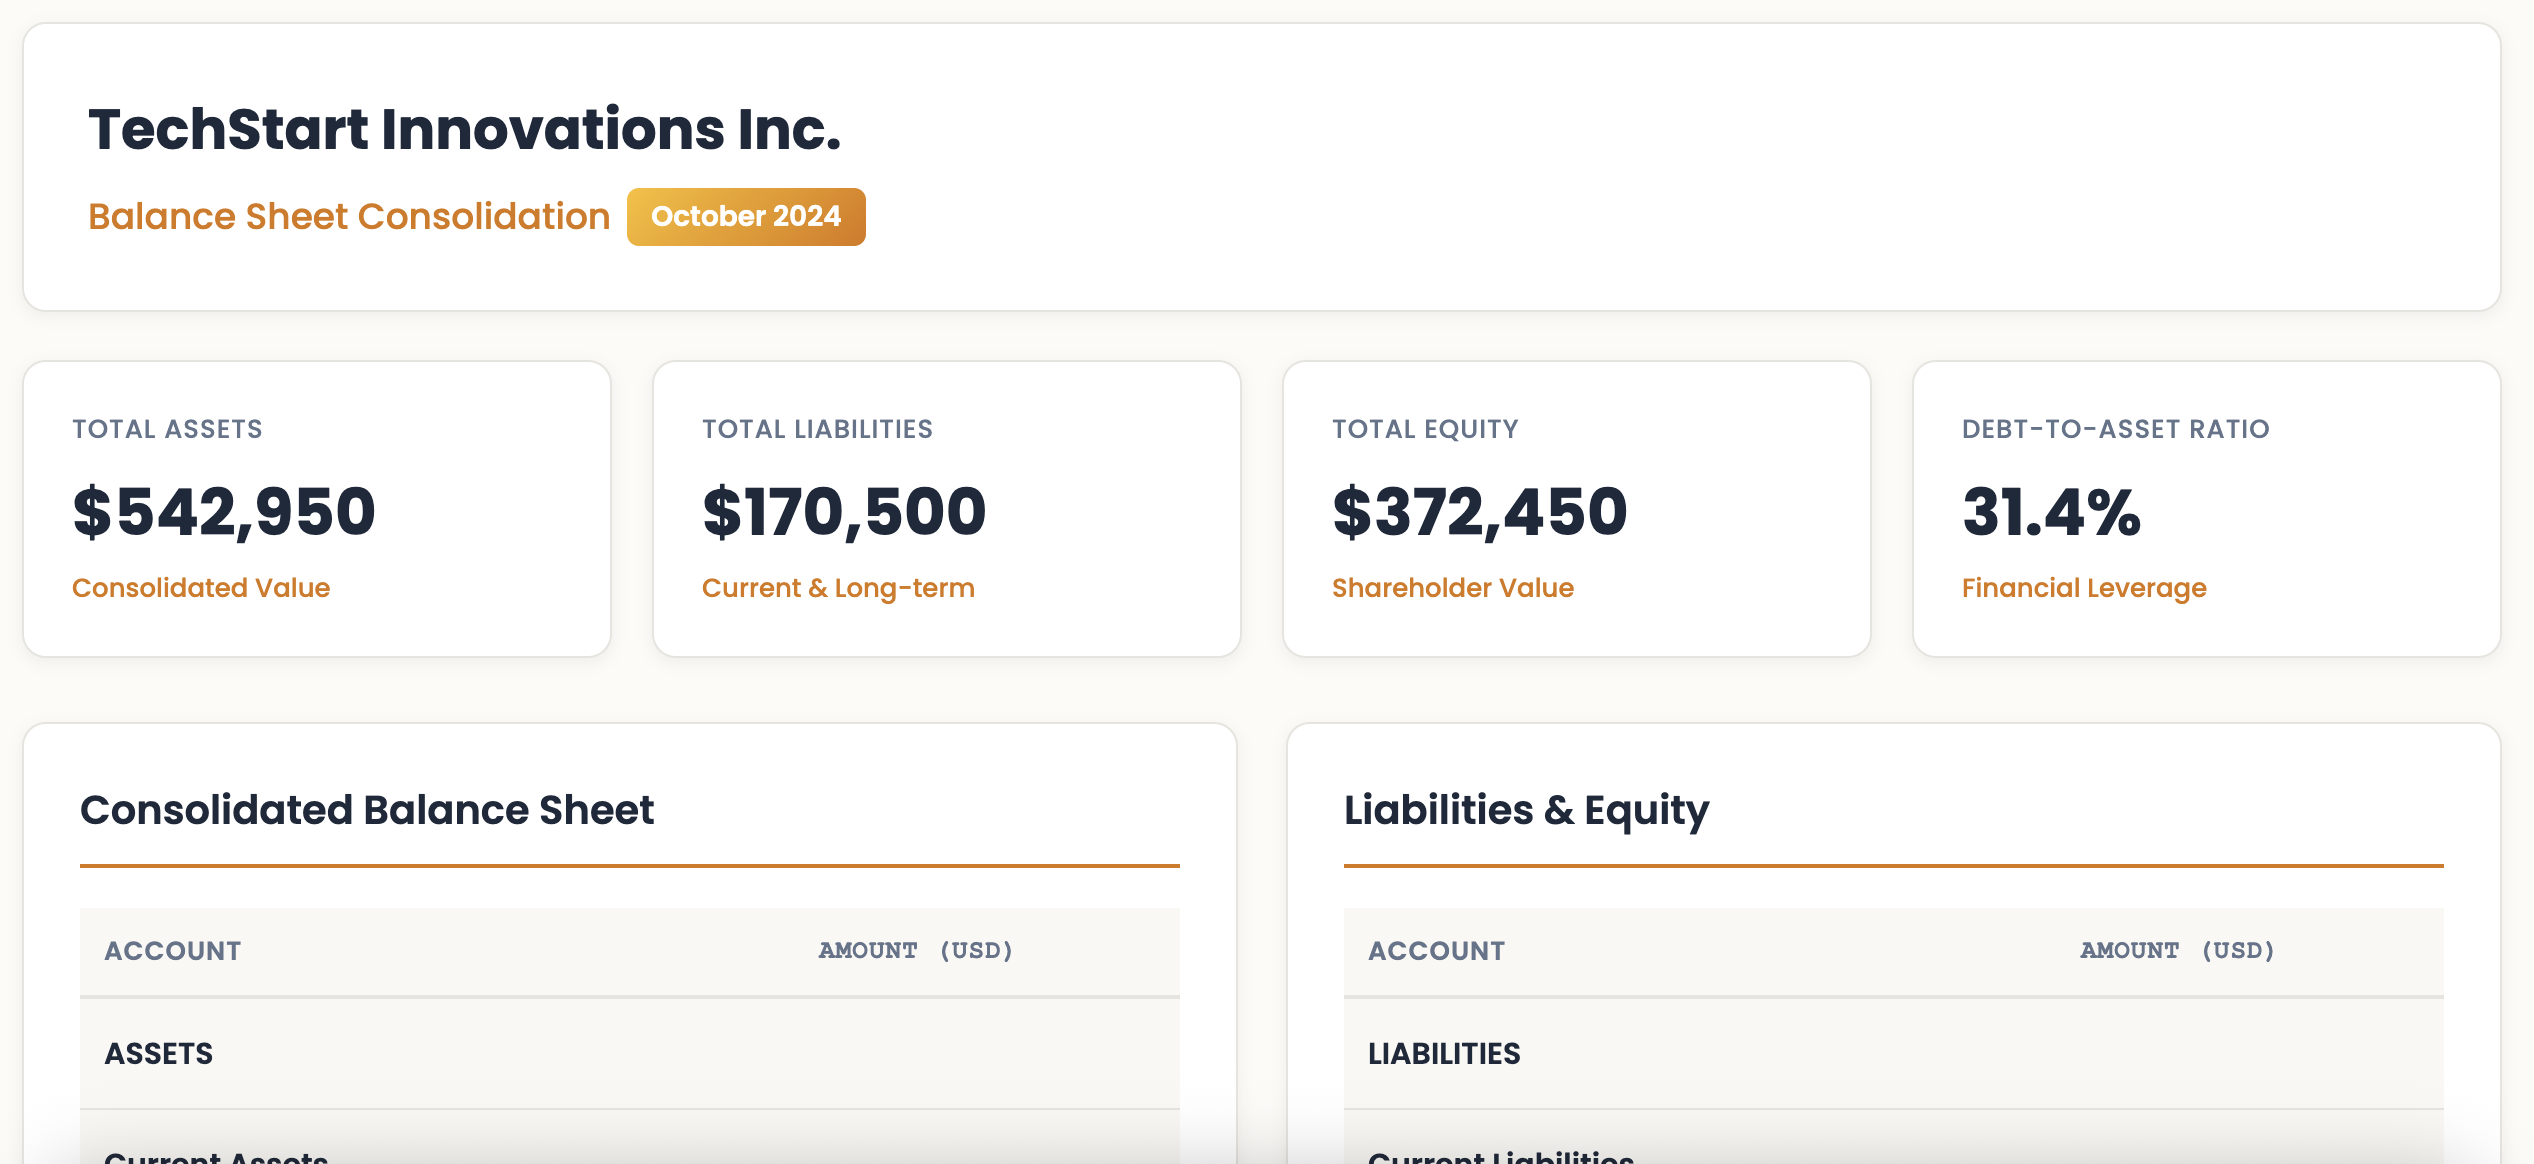Select the LIABILITIES section row

pos(1894,1054)
